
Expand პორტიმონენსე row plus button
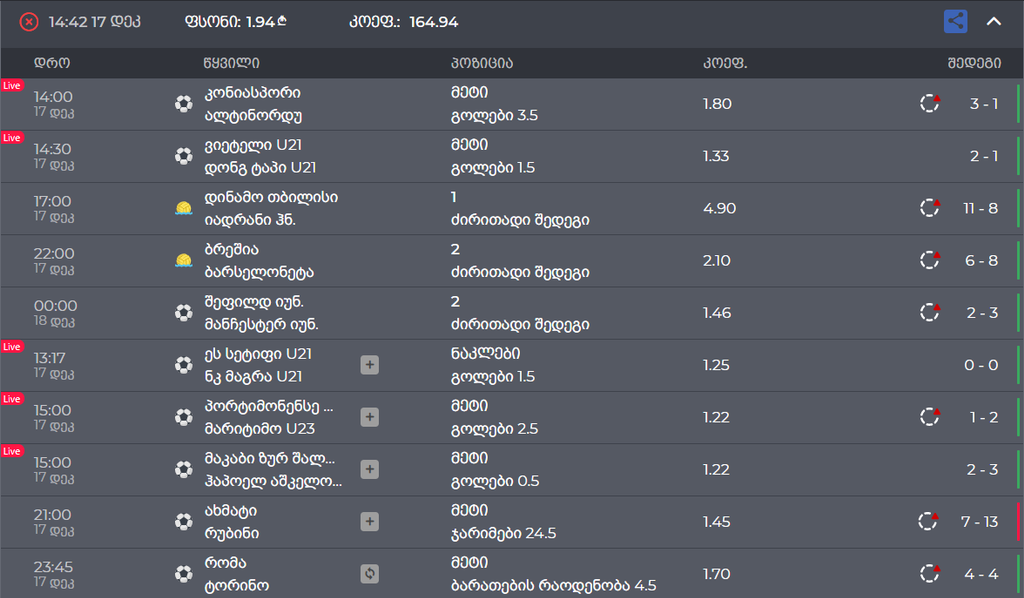(370, 417)
